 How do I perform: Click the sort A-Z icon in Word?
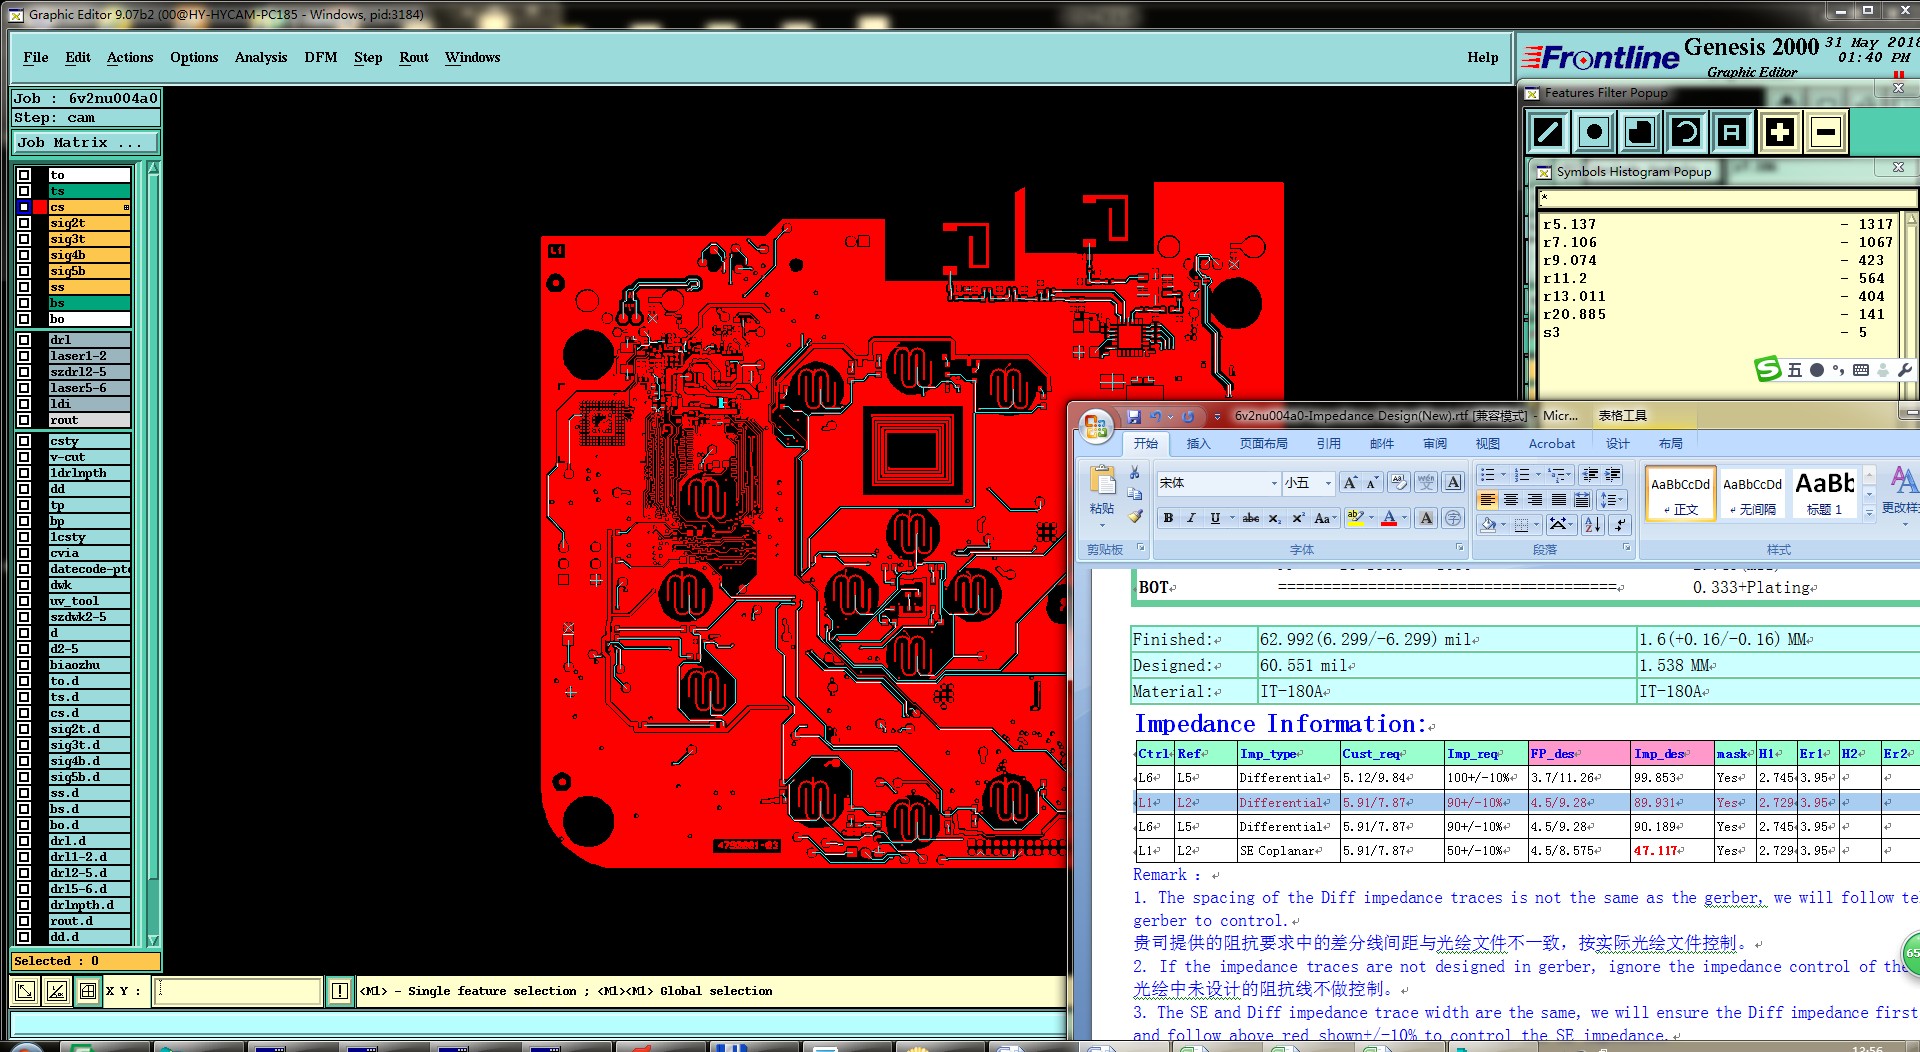coord(1593,524)
